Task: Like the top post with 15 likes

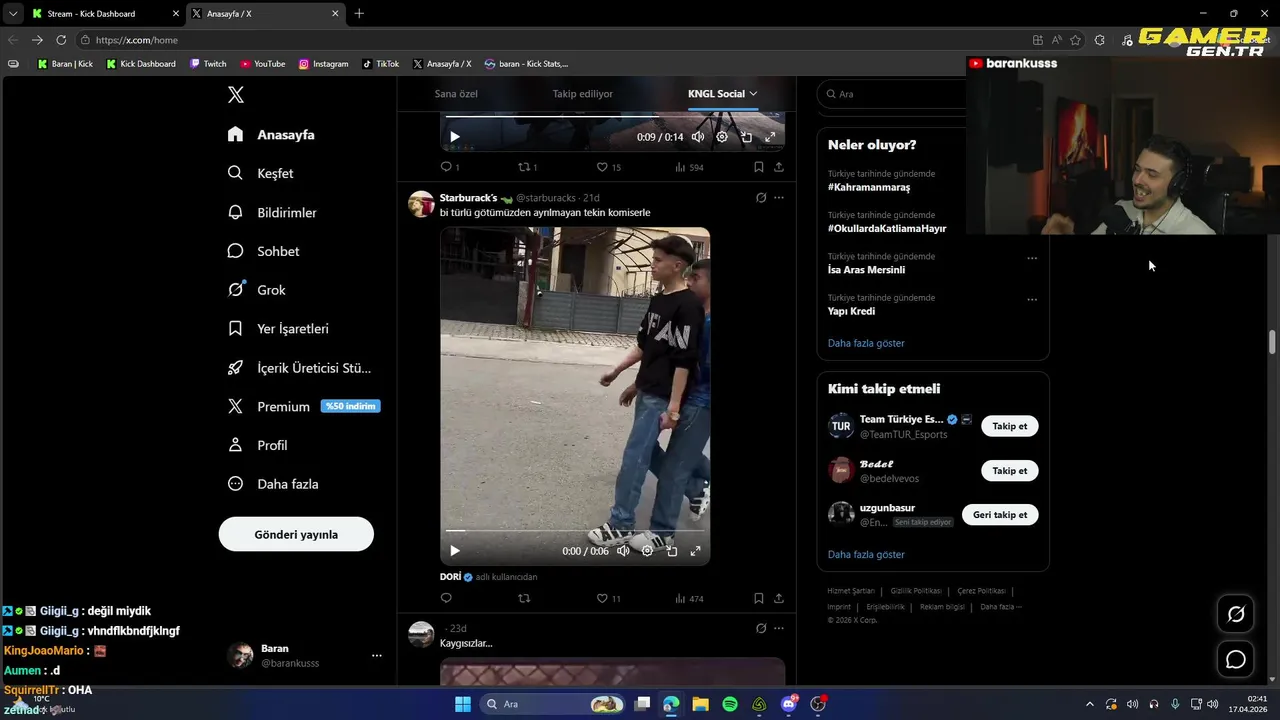Action: coord(608,167)
